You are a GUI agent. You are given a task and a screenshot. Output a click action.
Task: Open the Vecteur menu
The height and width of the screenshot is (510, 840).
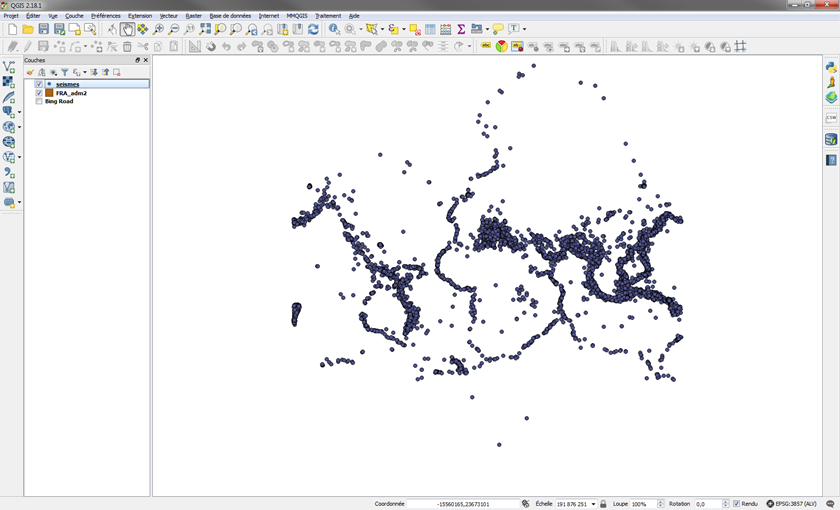168,16
